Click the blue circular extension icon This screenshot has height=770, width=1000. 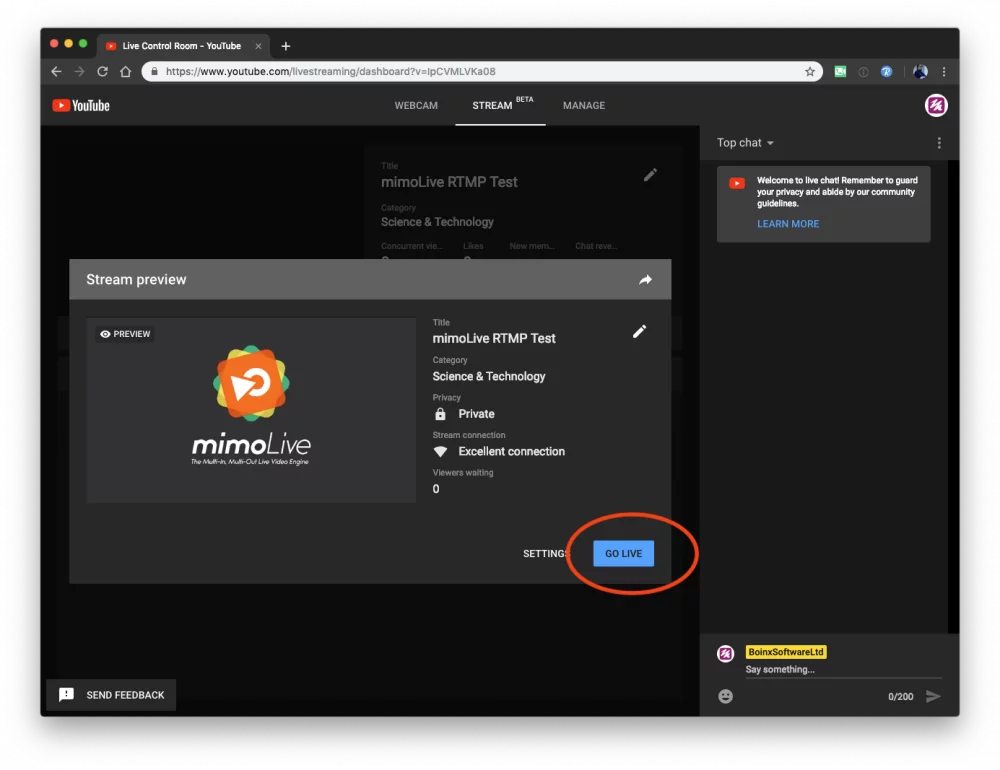pos(886,71)
